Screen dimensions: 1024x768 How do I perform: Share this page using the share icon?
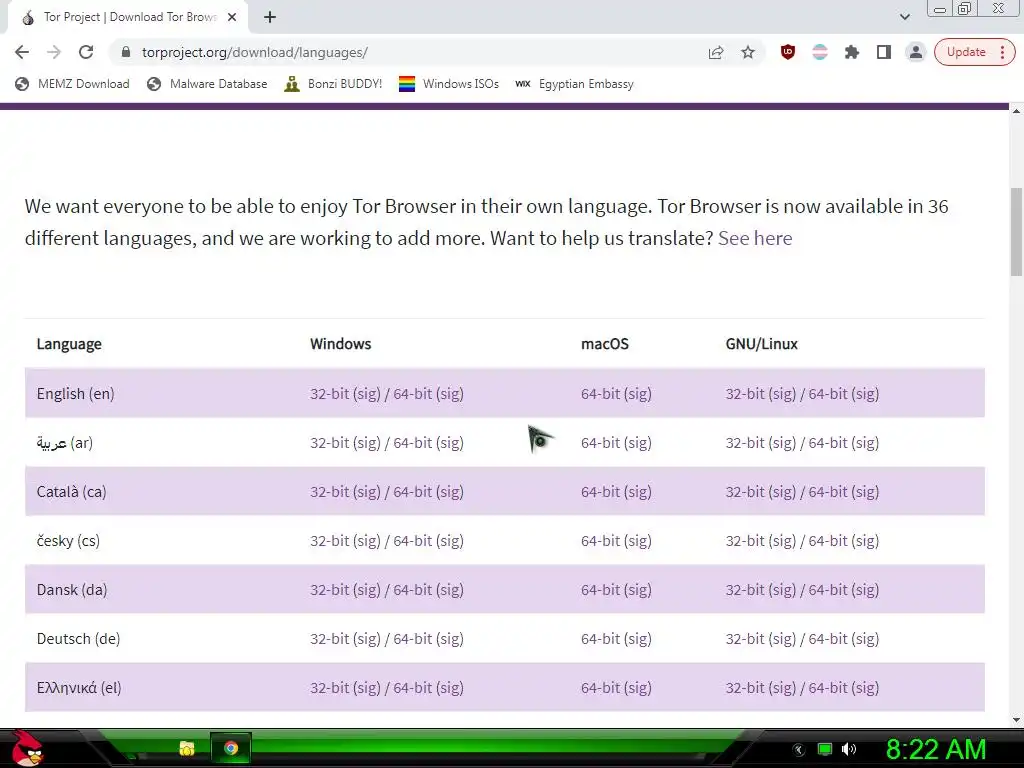coord(716,52)
